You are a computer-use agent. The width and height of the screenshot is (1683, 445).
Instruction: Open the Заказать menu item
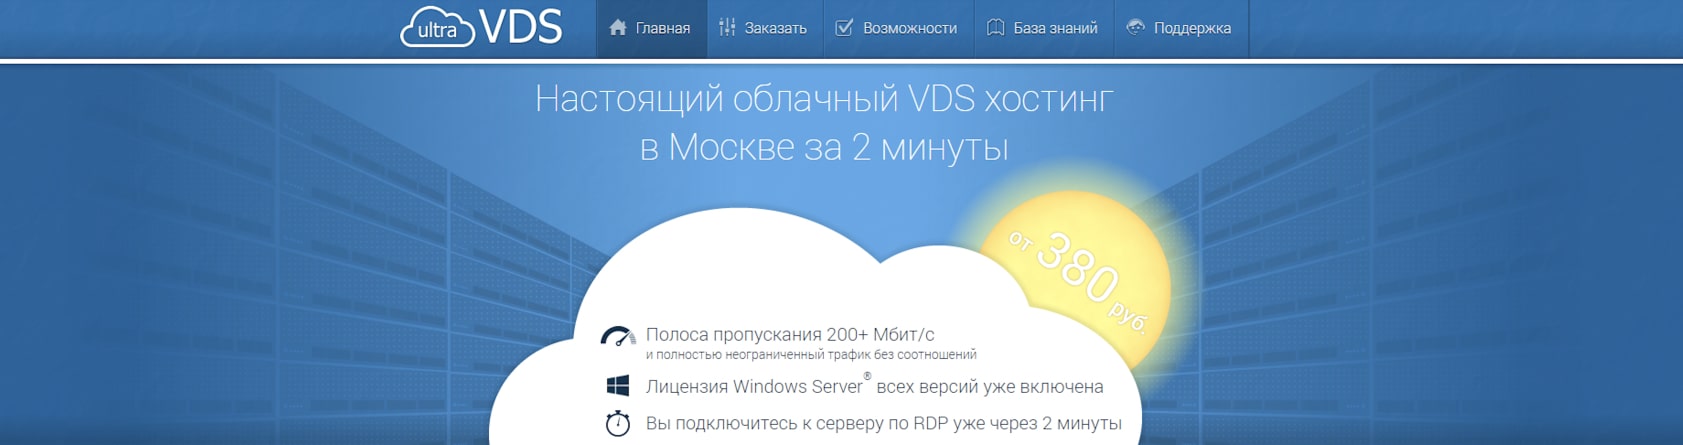click(765, 28)
